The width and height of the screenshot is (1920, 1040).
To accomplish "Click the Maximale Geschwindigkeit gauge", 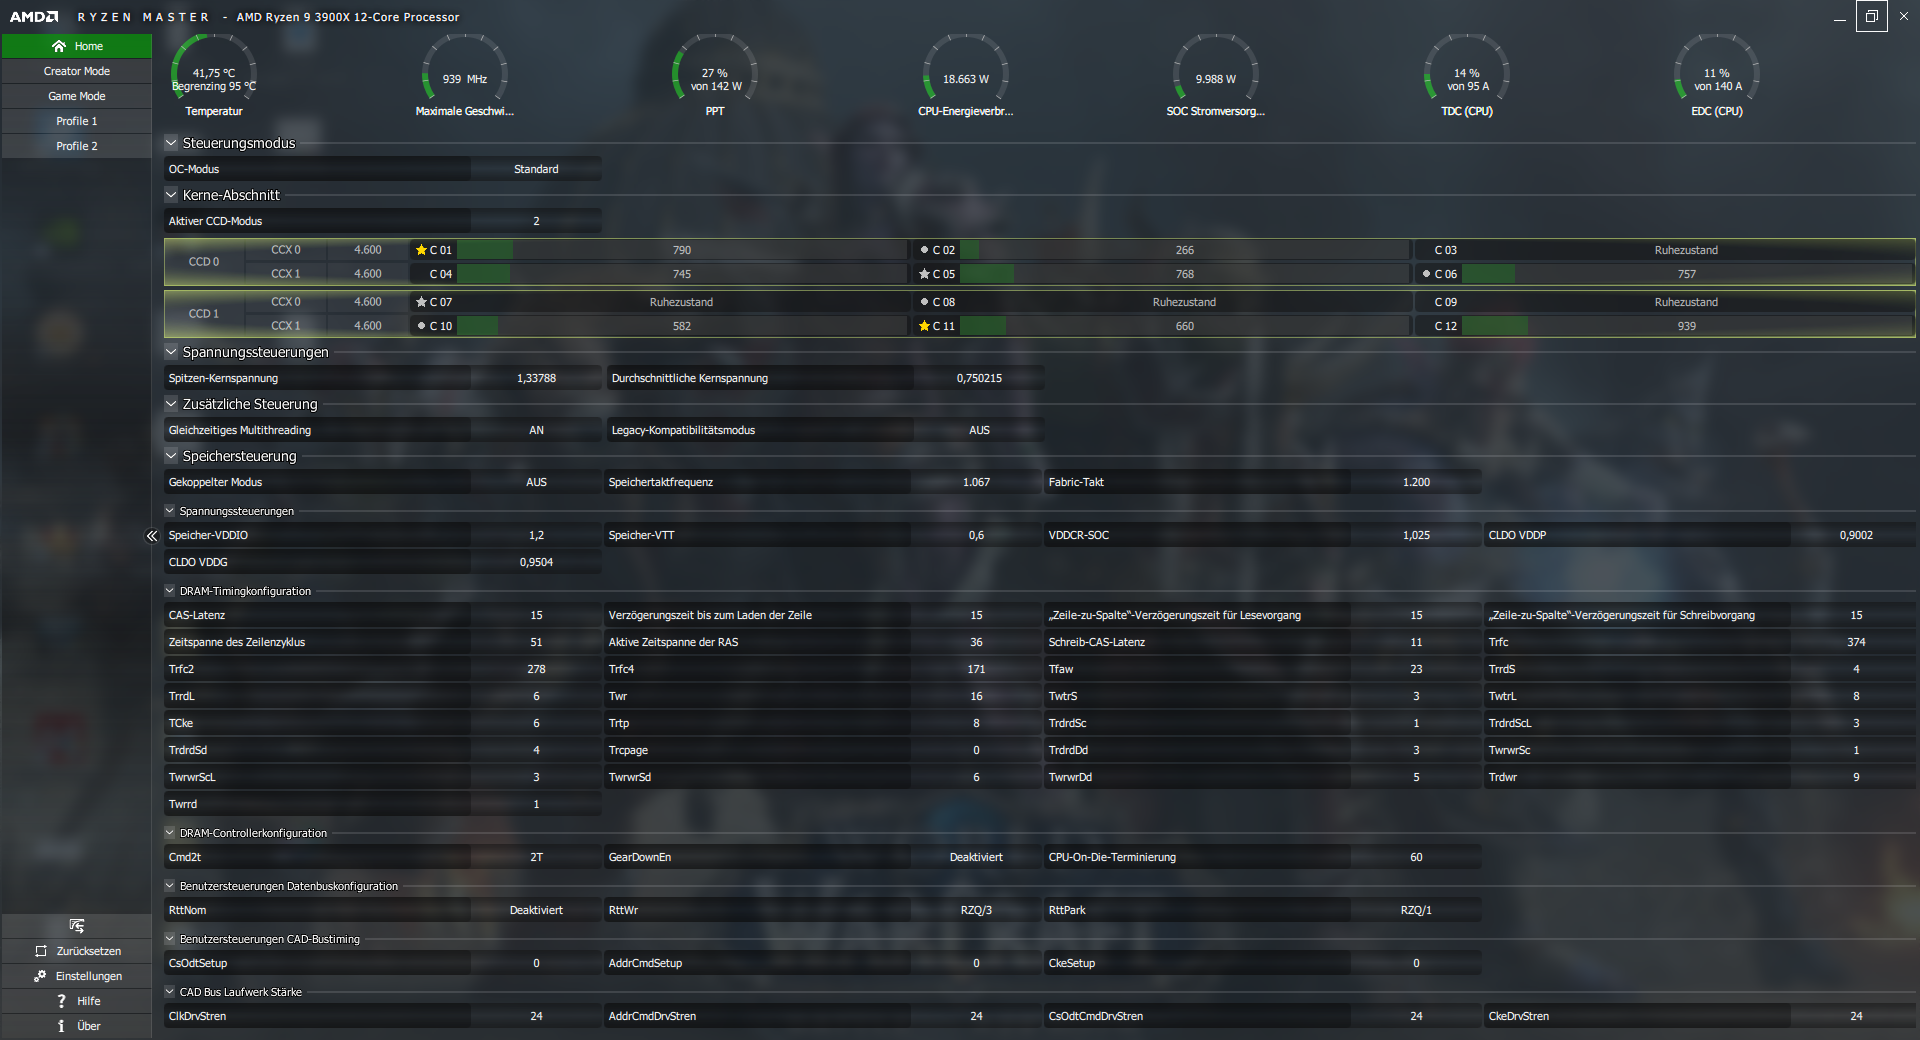I will coord(465,76).
